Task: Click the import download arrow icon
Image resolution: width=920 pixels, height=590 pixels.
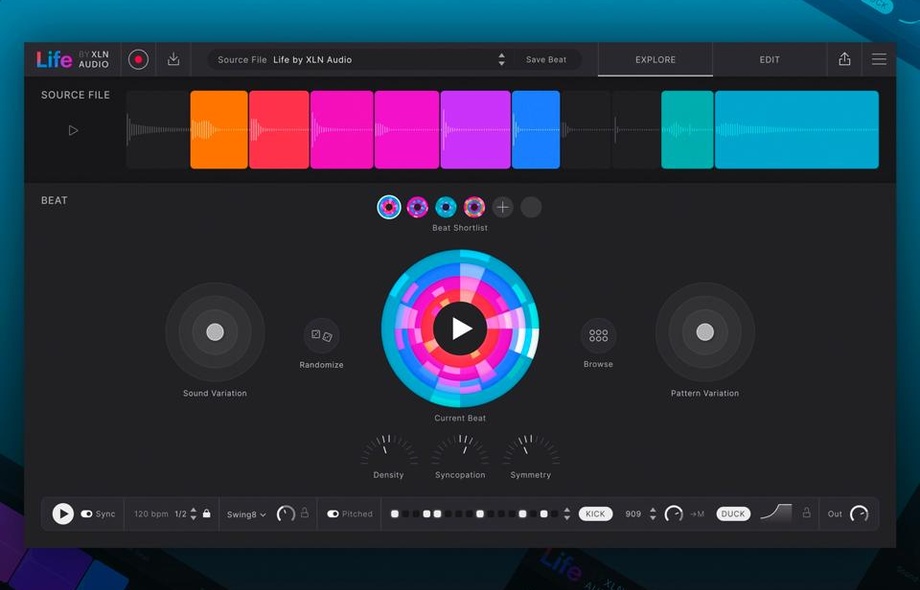Action: 173,60
